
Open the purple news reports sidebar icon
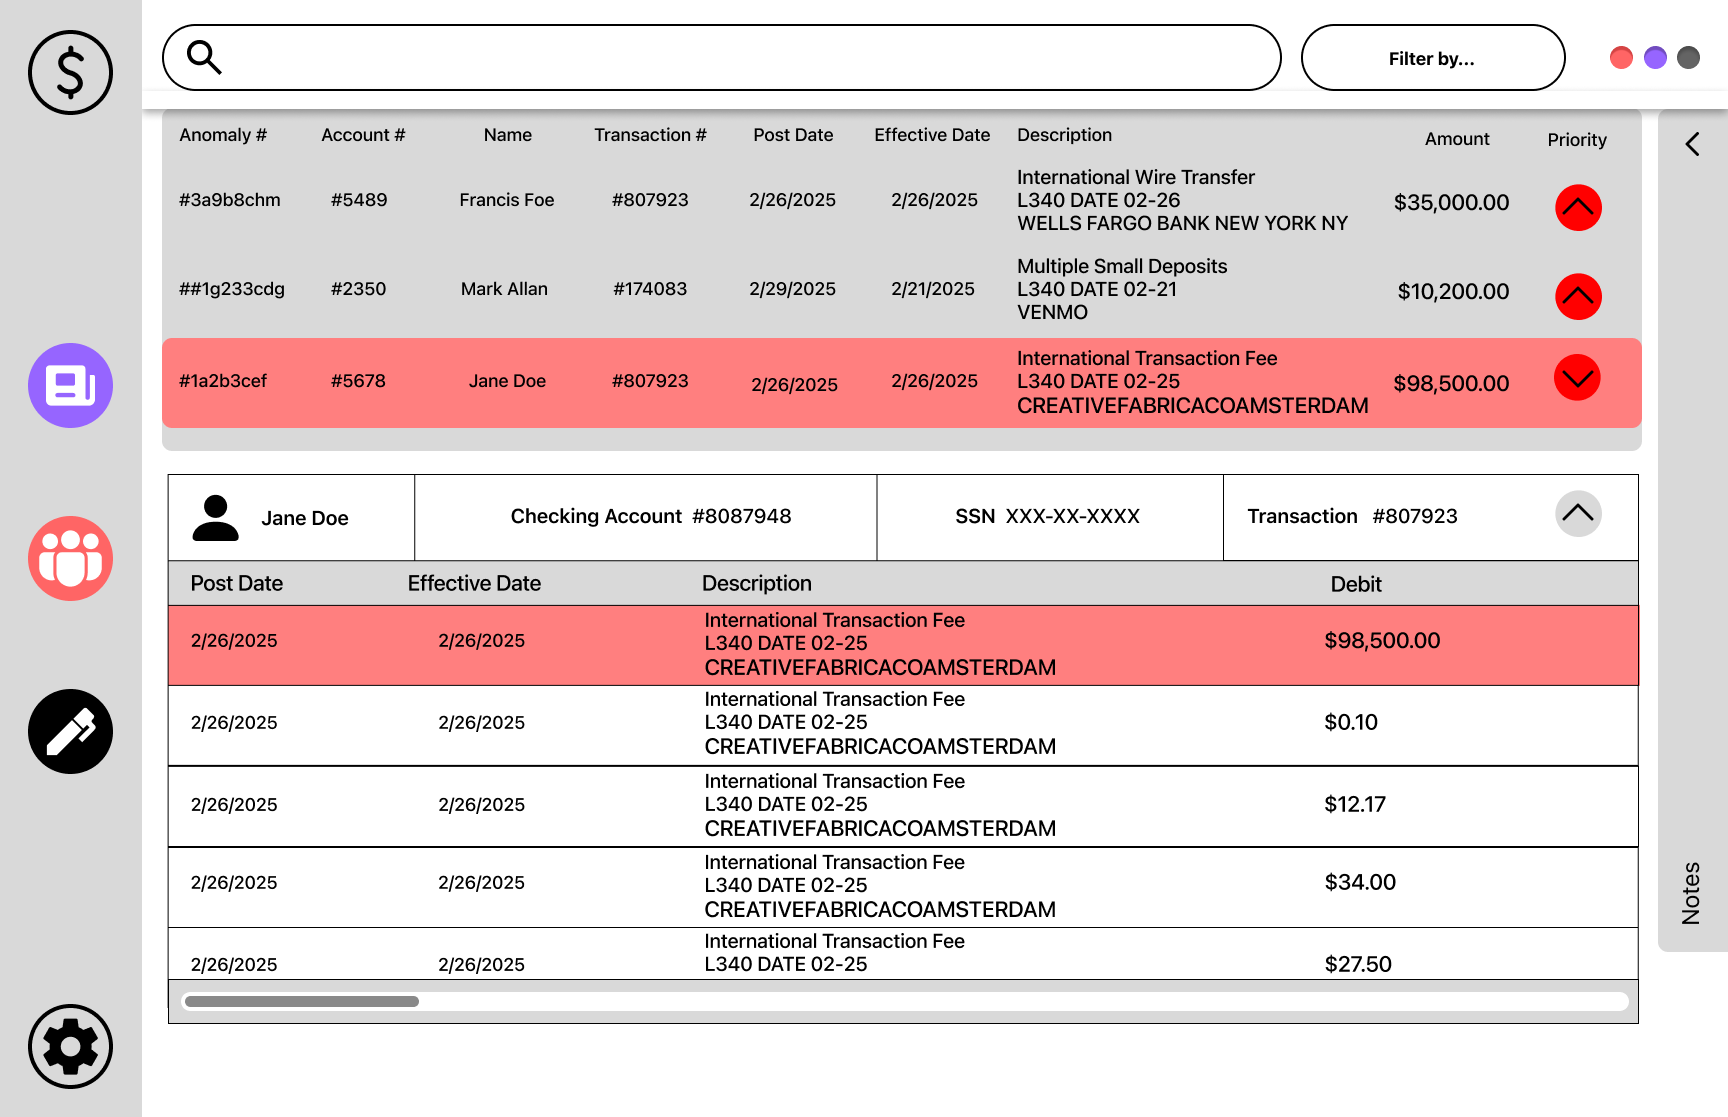[x=70, y=385]
